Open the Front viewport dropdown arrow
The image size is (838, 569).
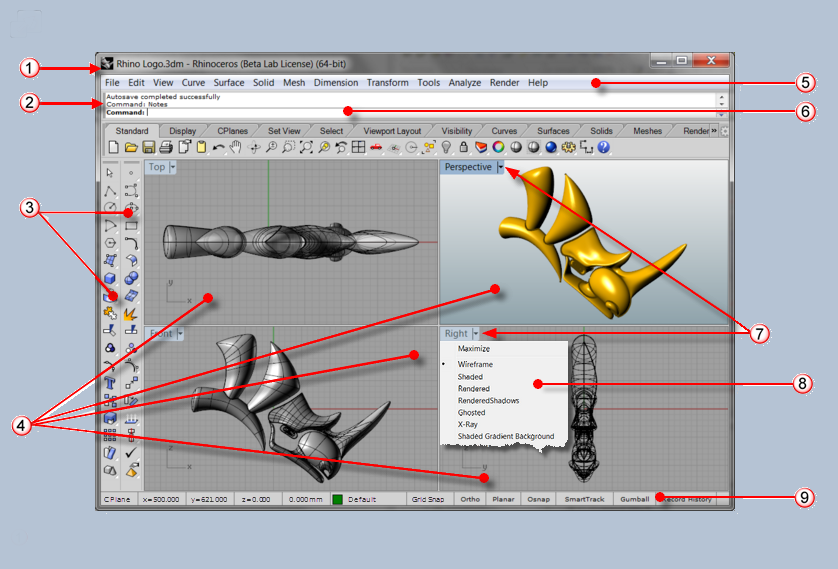(180, 334)
